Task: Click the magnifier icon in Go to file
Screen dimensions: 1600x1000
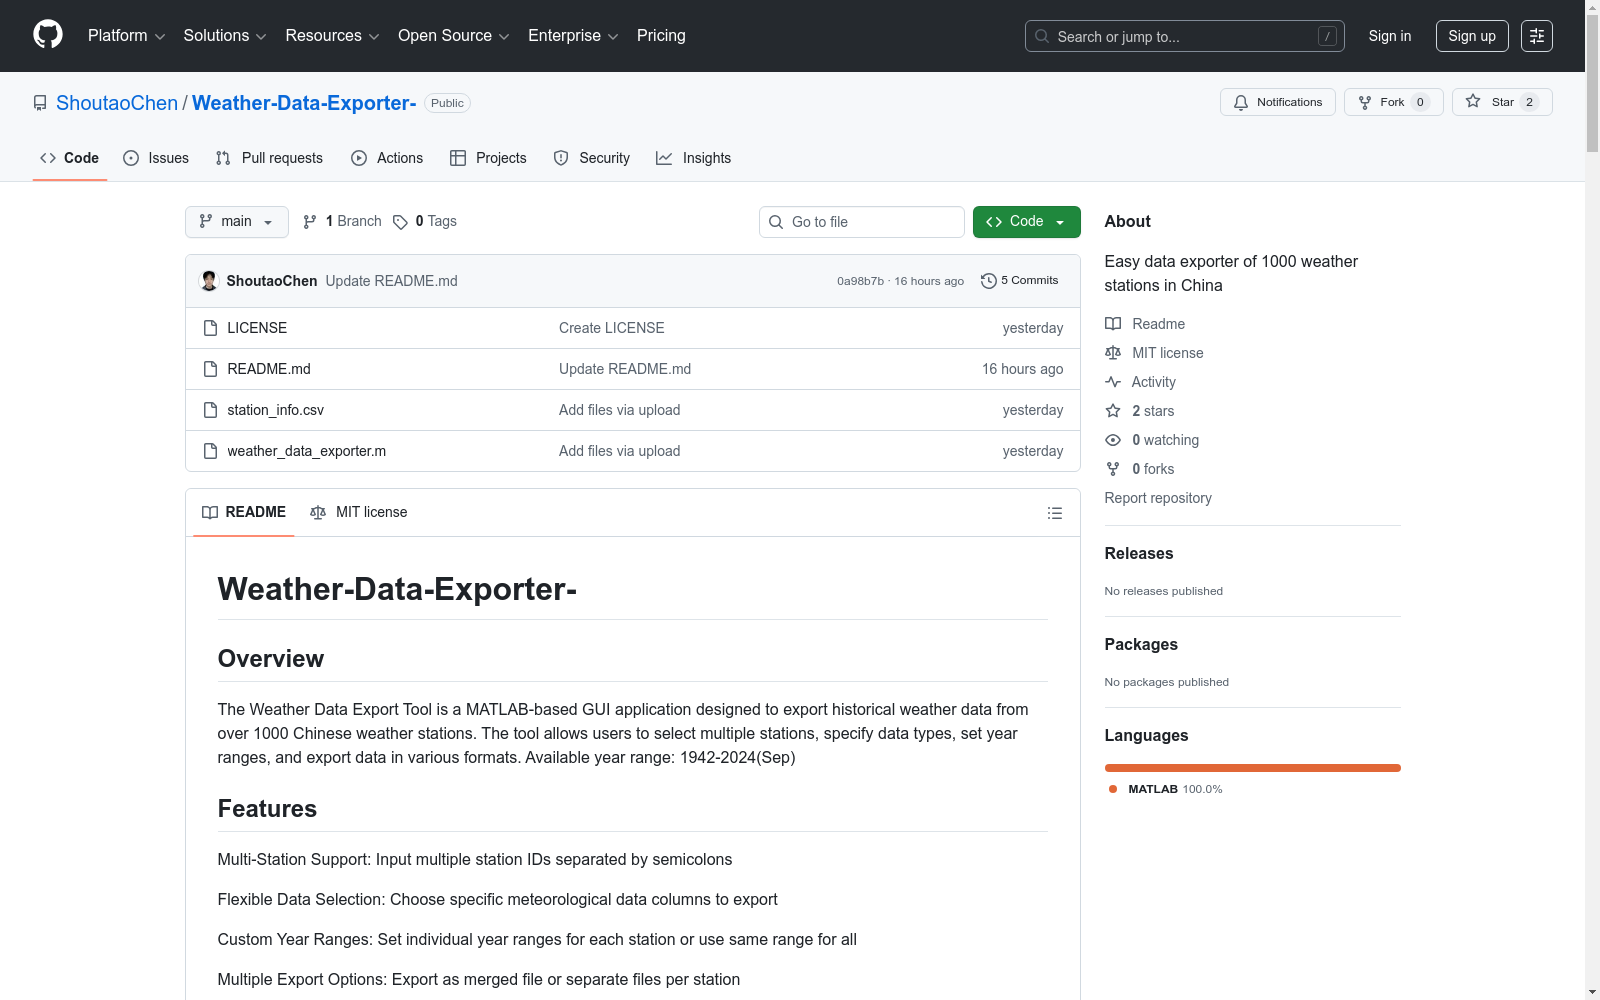Action: [x=776, y=222]
